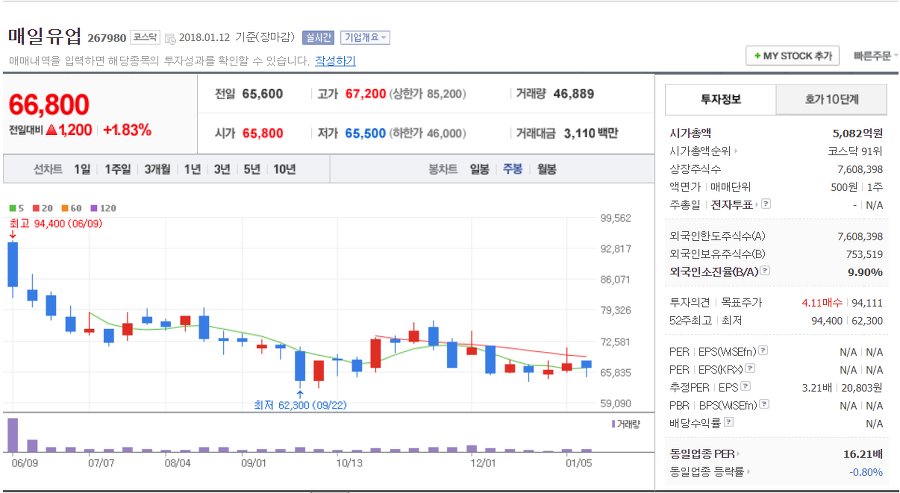Click the green 5-day moving average legend square
Screen dimensions: 900x493
(13, 208)
